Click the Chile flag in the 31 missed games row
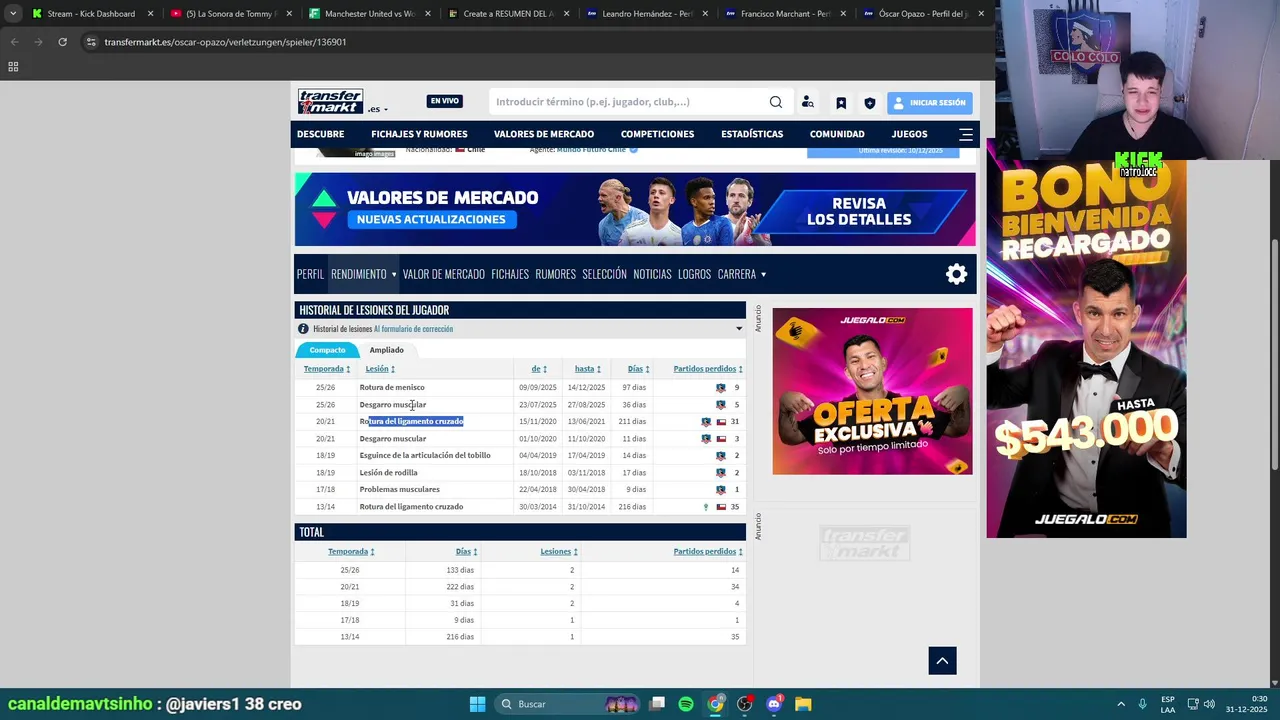 click(721, 422)
